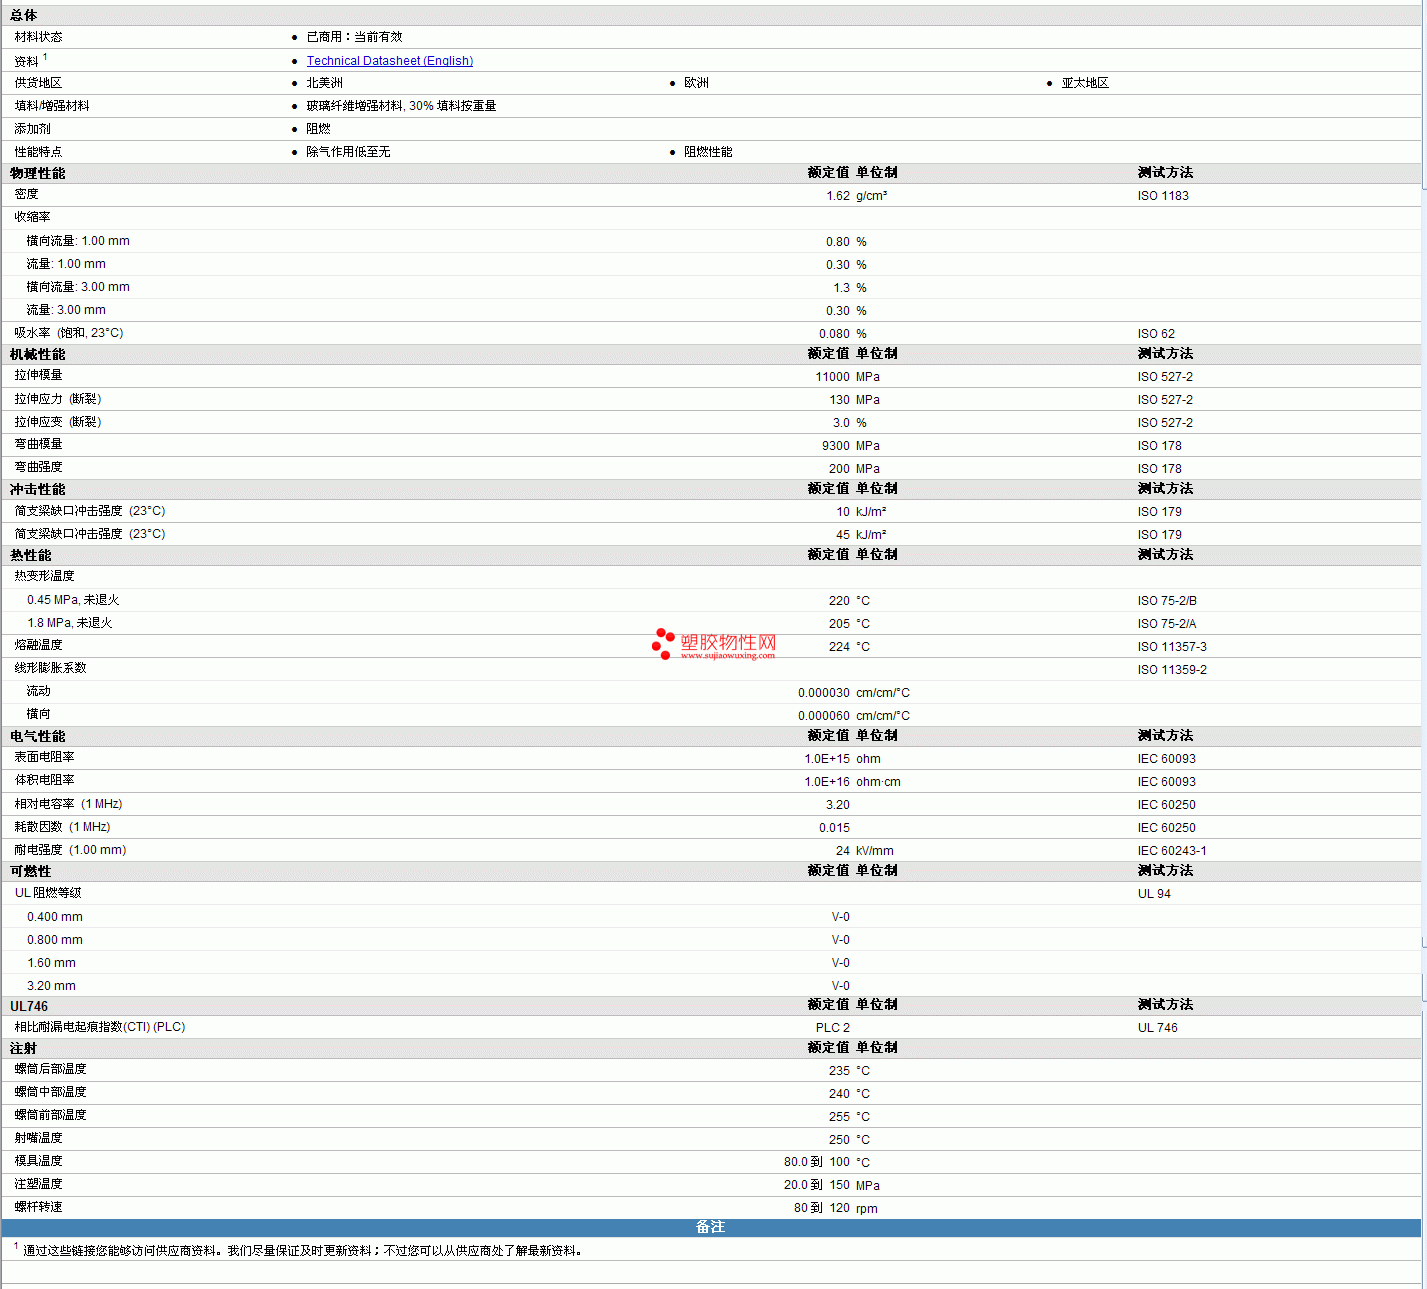This screenshot has width=1427, height=1289.
Task: Click the 模具温度 row label
Action: click(38, 1161)
